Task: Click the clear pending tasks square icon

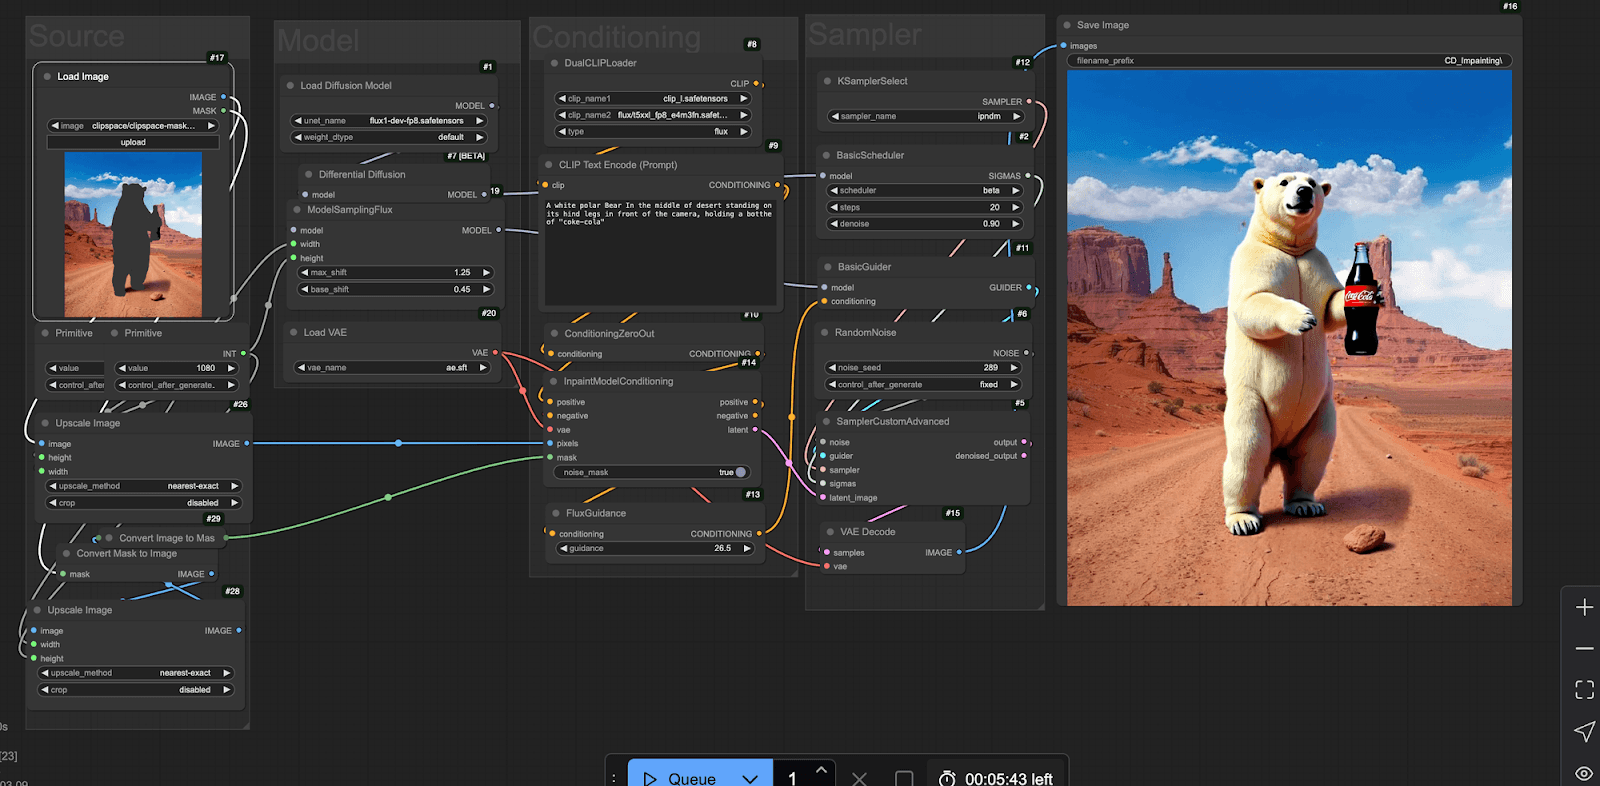Action: click(x=904, y=778)
